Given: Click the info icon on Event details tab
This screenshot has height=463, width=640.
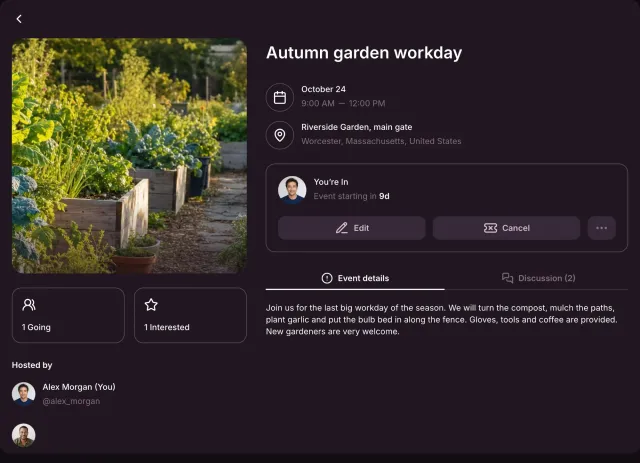Looking at the screenshot, I should (x=327, y=278).
